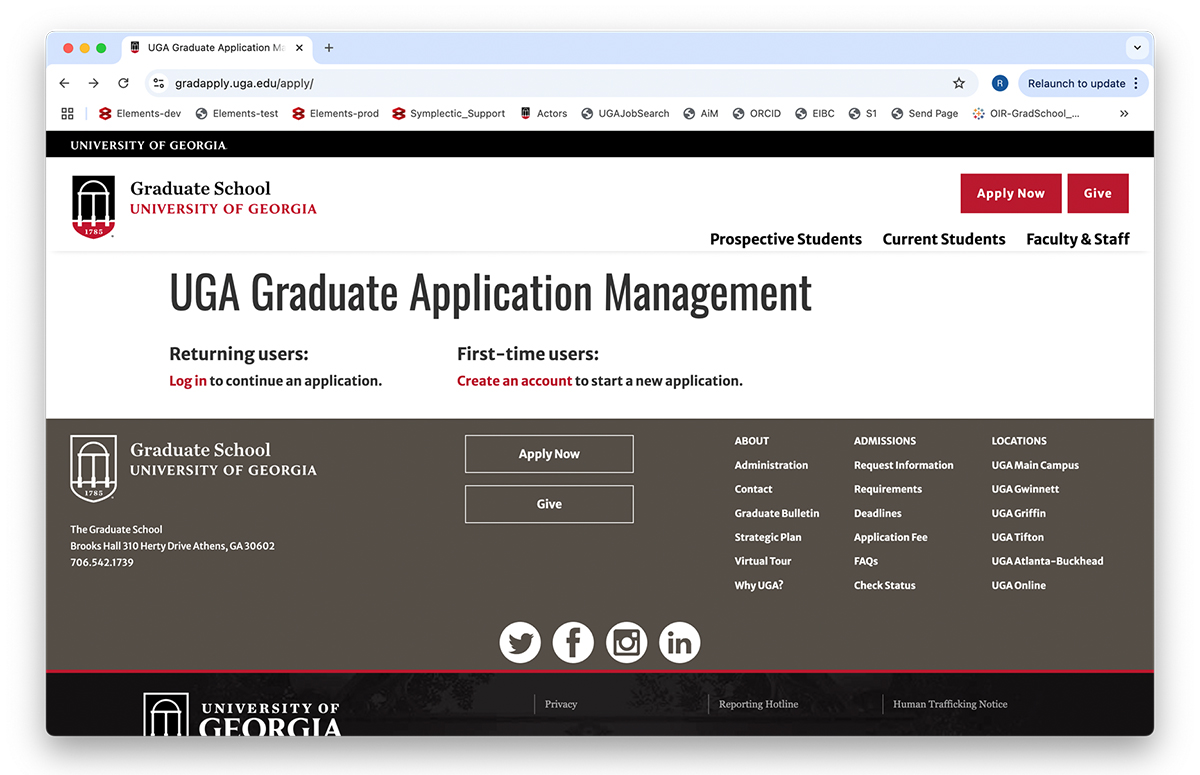This screenshot has height=775, width=1200.
Task: Click Relaunch to update button
Action: [1084, 83]
